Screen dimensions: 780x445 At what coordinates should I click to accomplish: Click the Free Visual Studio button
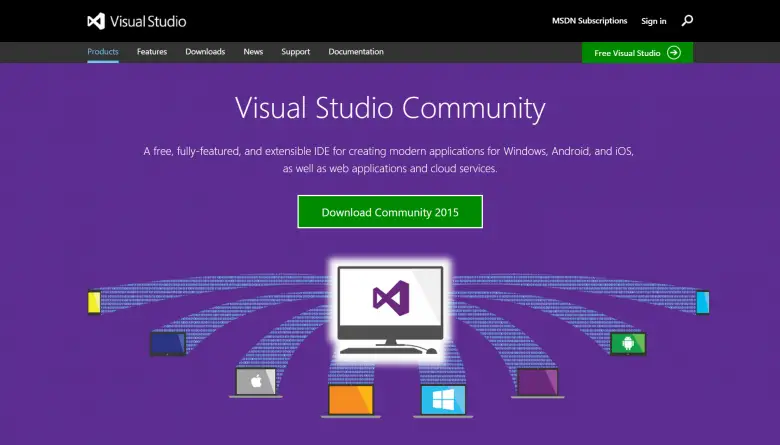[x=637, y=53]
